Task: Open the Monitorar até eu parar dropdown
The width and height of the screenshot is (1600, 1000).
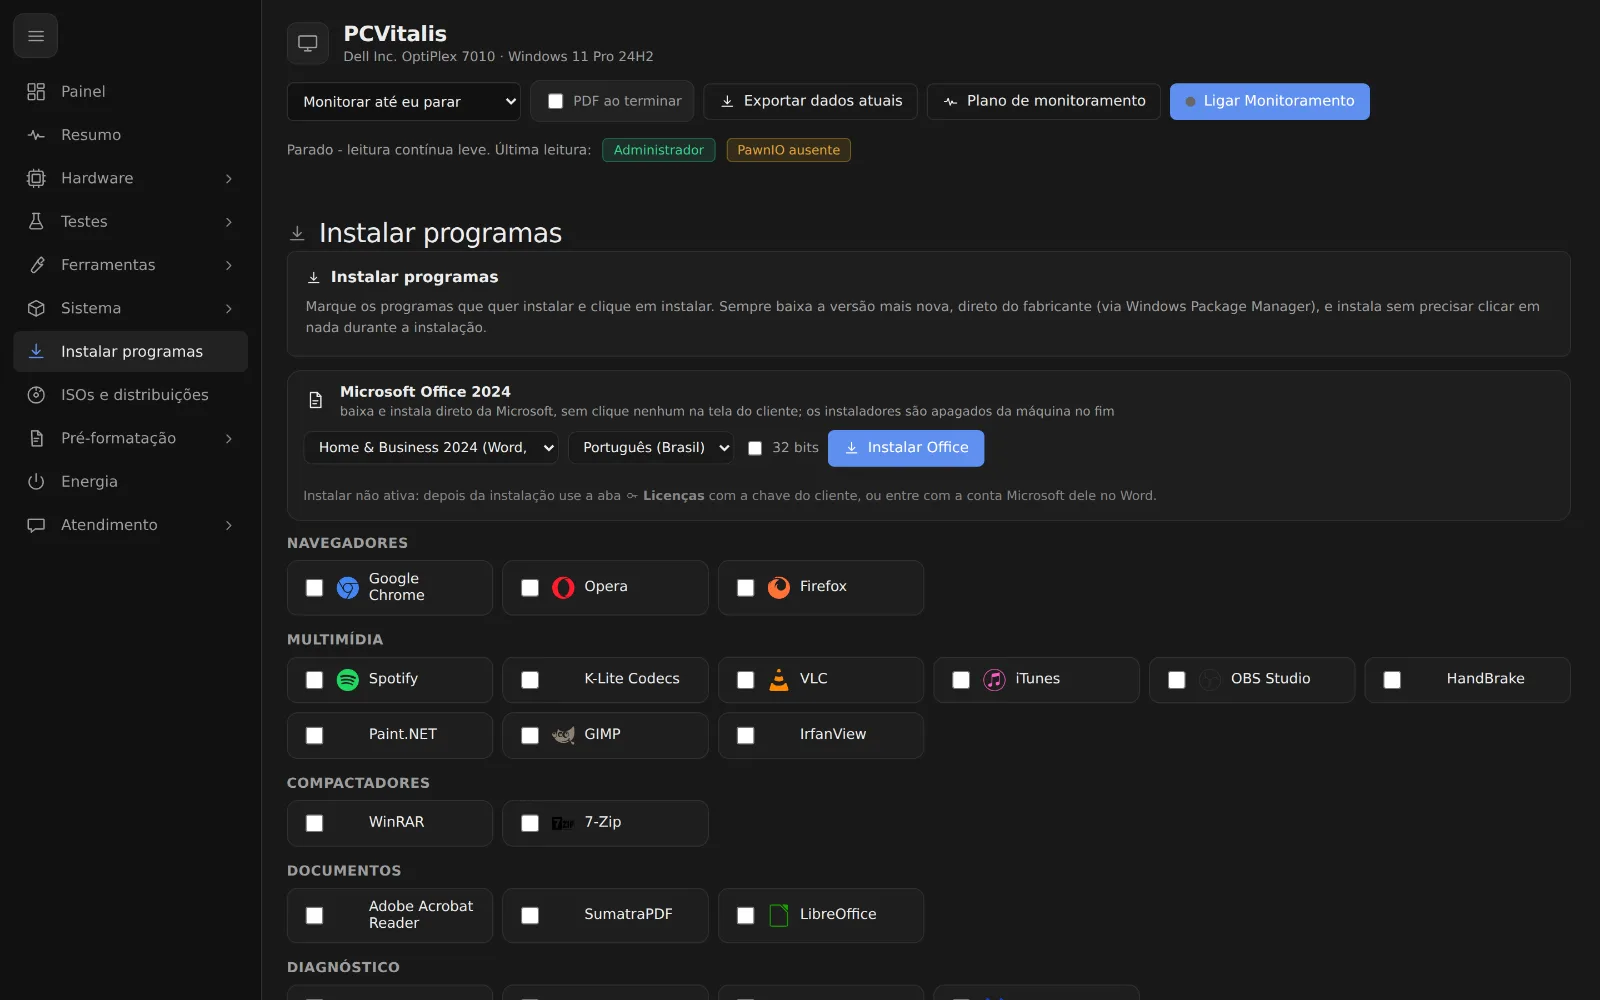Action: [404, 101]
